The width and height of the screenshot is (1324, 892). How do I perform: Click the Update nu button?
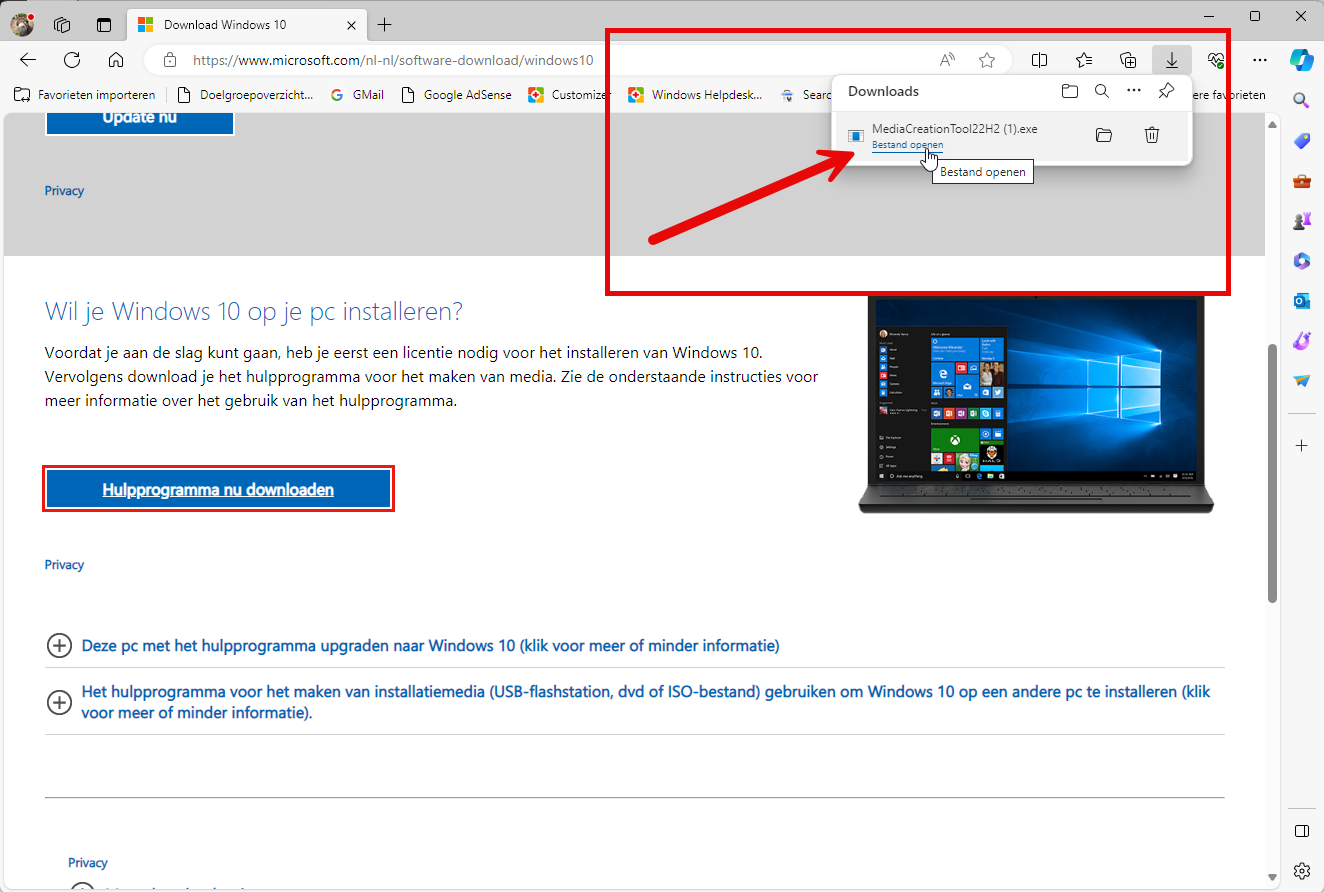[139, 122]
